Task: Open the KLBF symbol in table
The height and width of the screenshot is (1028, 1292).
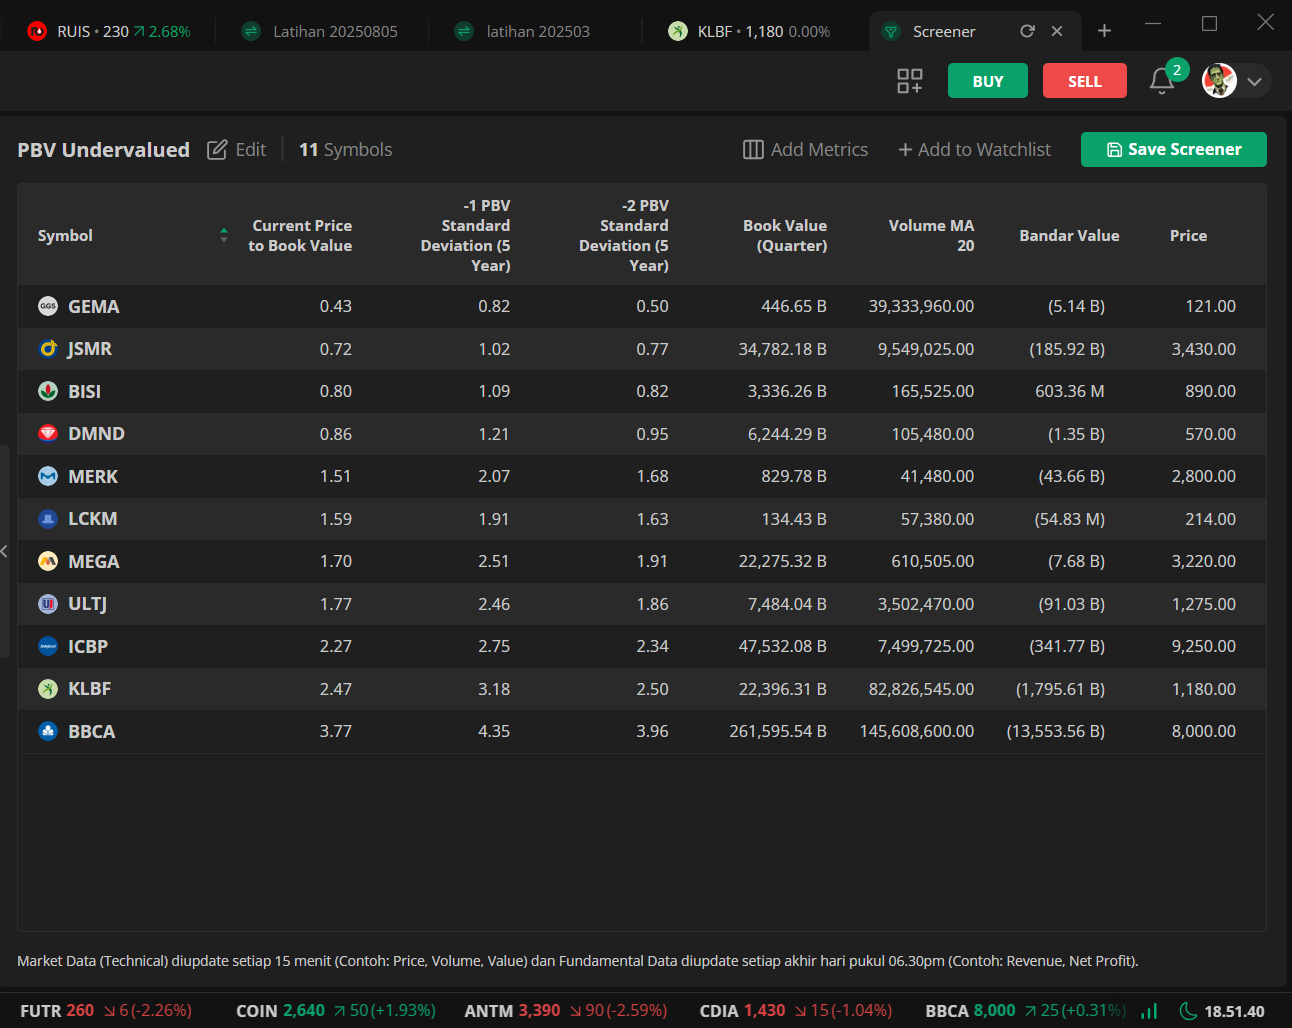Action: tap(90, 689)
